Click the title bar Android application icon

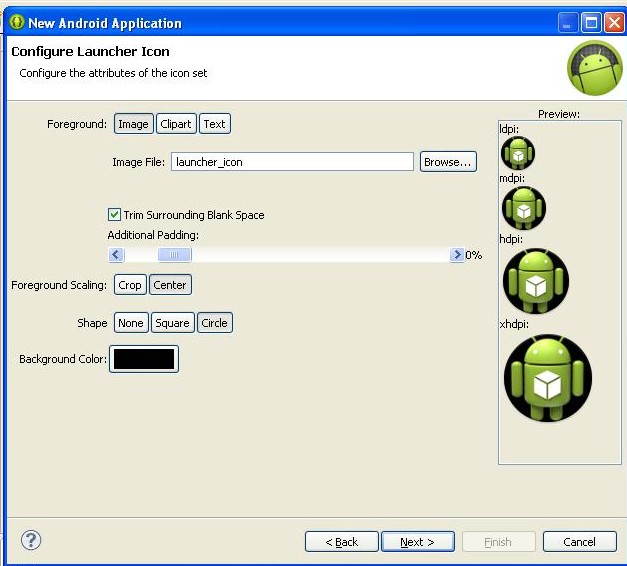17,22
